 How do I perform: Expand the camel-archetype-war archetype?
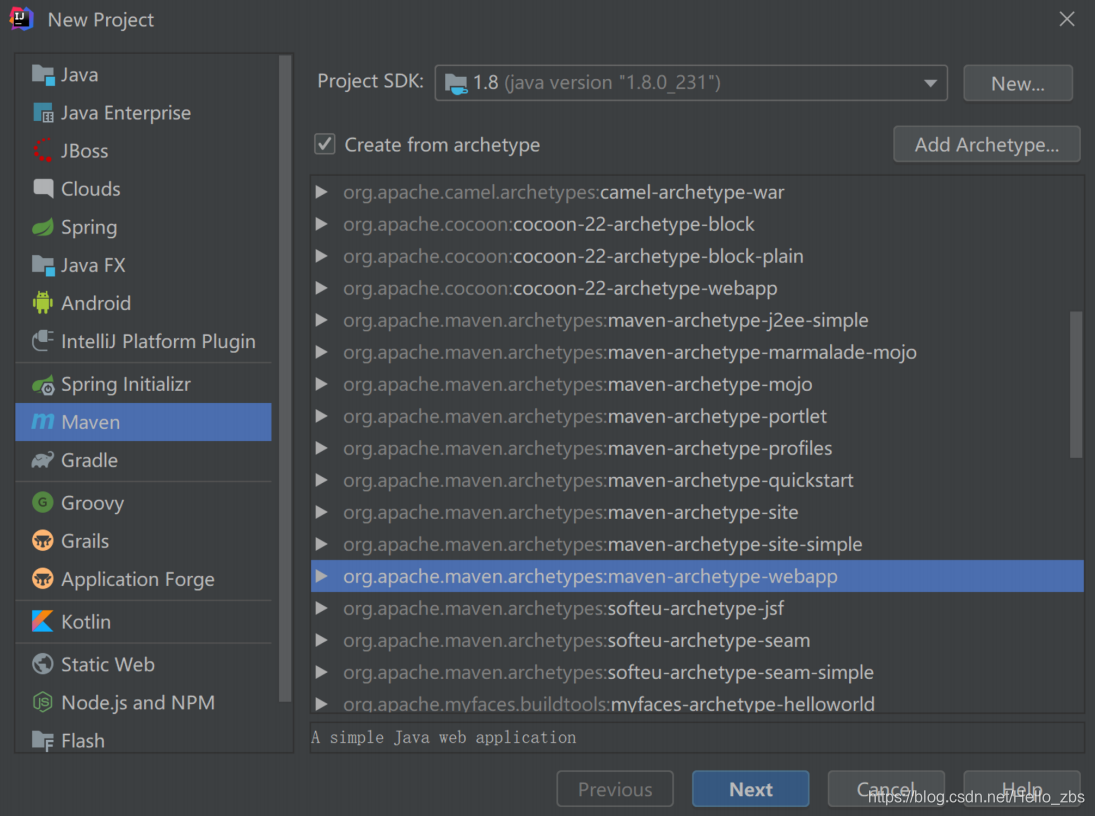pyautogui.click(x=321, y=192)
